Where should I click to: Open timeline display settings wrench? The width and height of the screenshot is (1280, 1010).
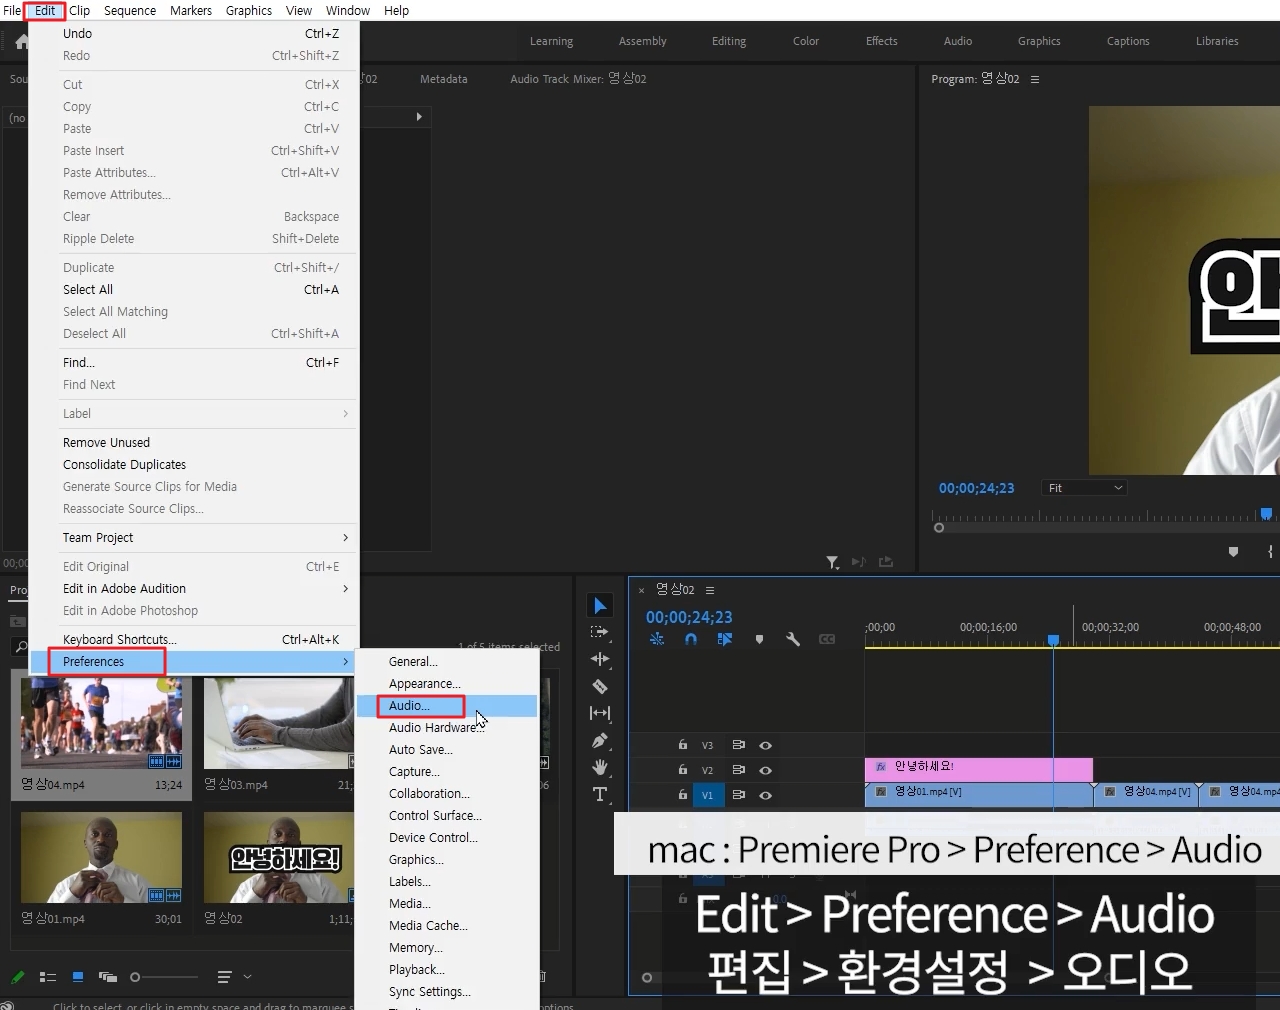point(793,639)
